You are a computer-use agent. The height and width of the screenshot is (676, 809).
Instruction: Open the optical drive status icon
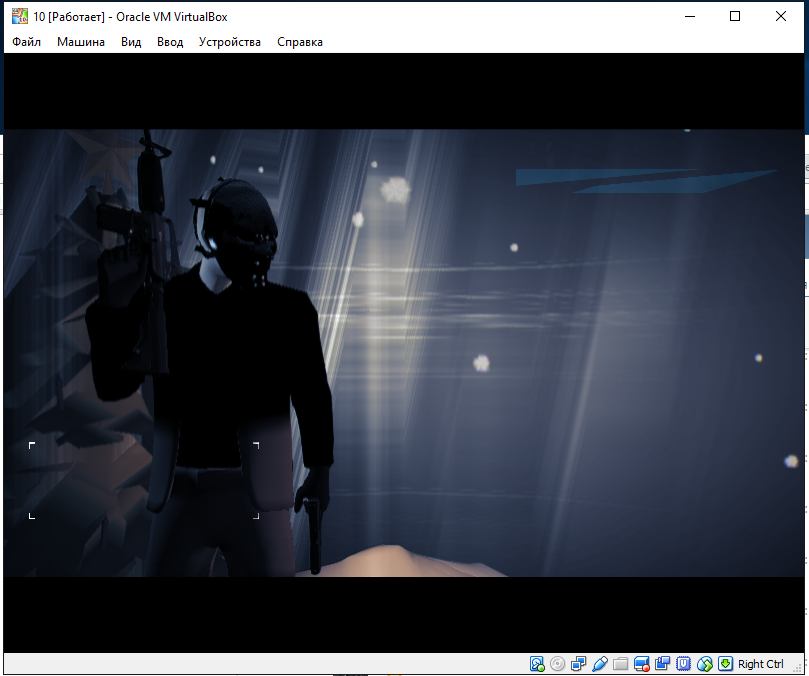557,664
